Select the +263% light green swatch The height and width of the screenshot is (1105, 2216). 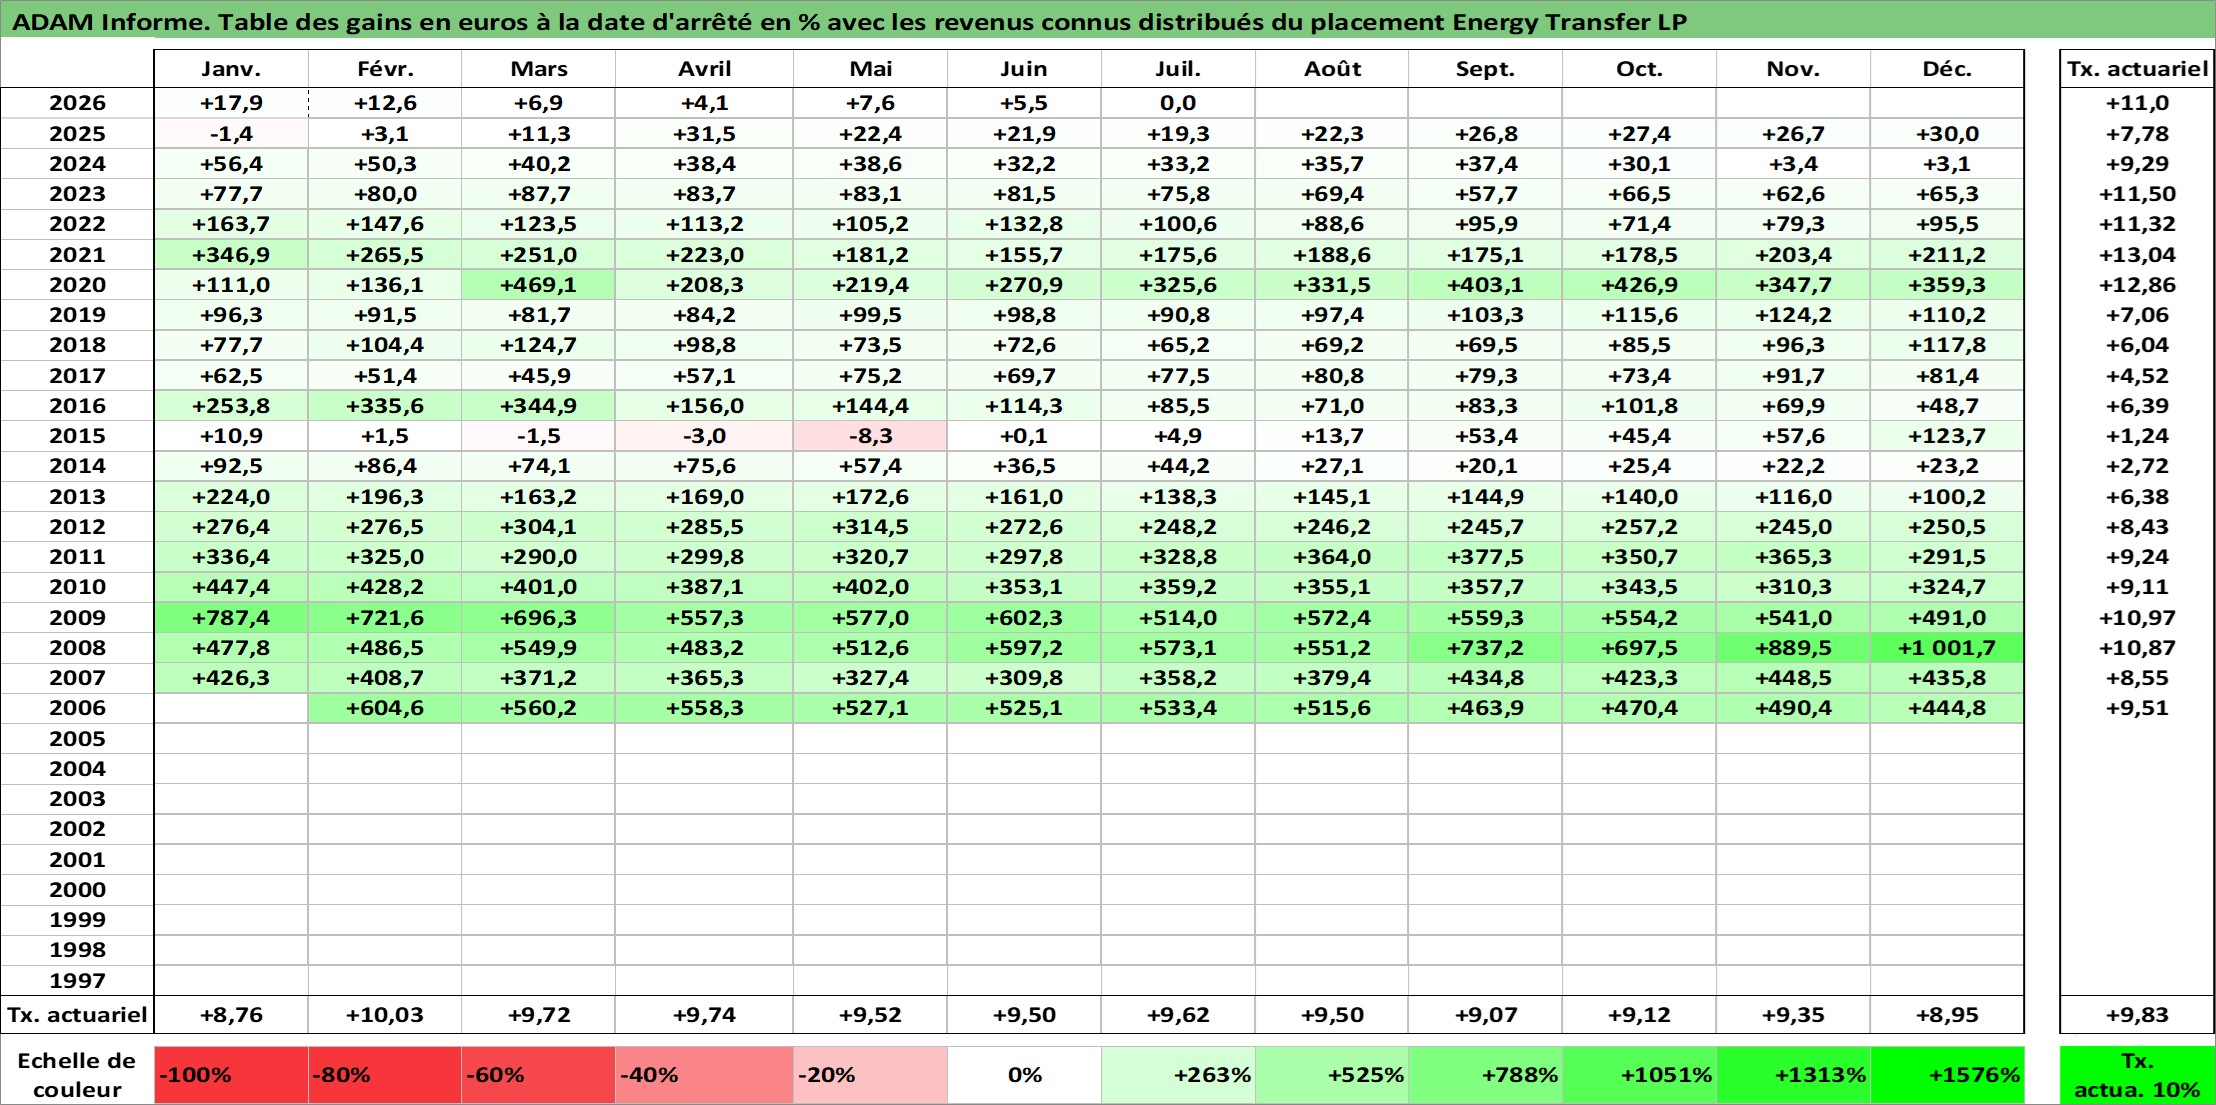[x=1178, y=1075]
